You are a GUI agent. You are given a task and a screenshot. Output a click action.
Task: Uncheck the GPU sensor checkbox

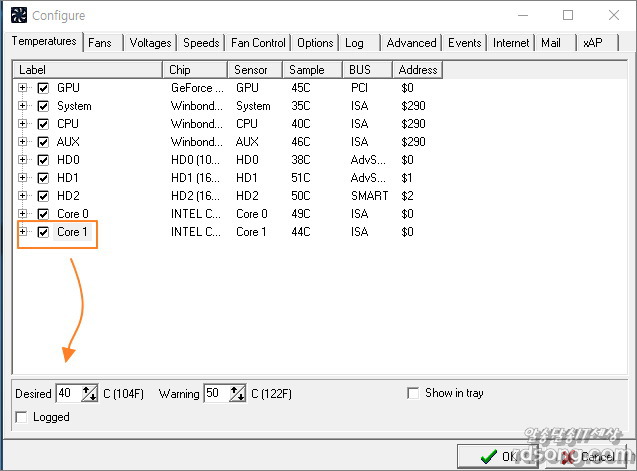tap(43, 88)
